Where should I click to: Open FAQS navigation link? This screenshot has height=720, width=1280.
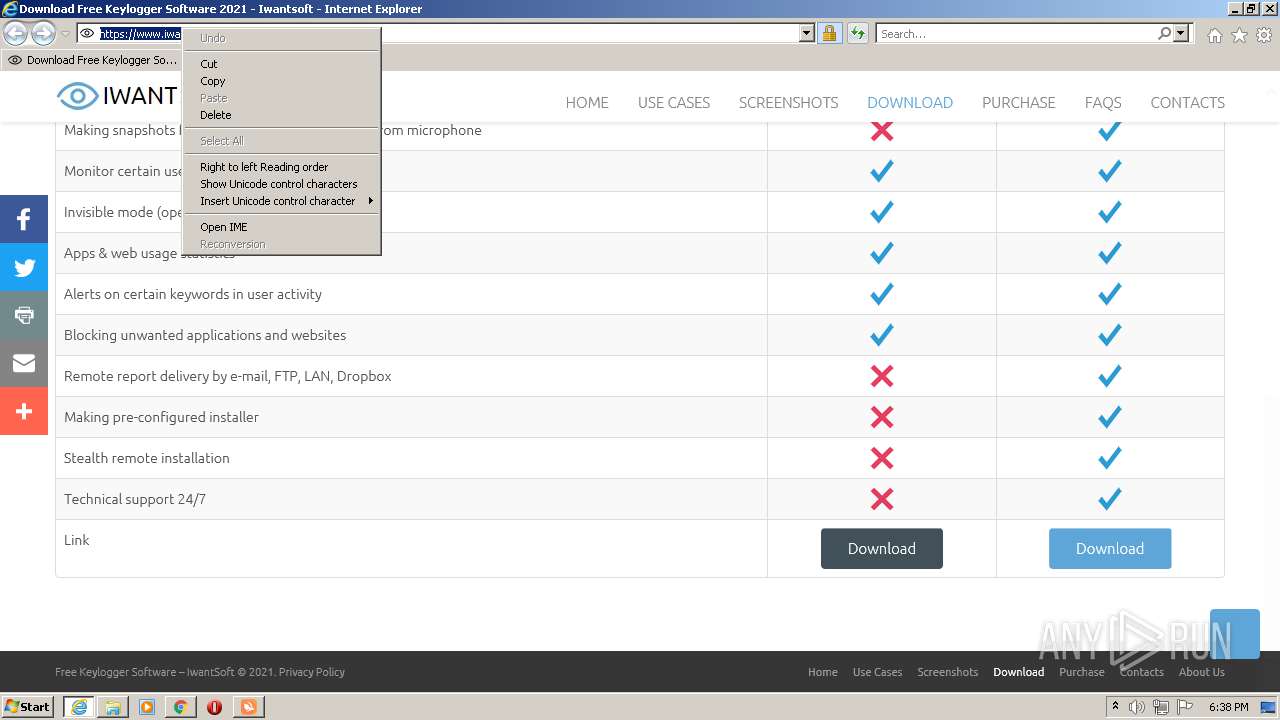[1103, 102]
